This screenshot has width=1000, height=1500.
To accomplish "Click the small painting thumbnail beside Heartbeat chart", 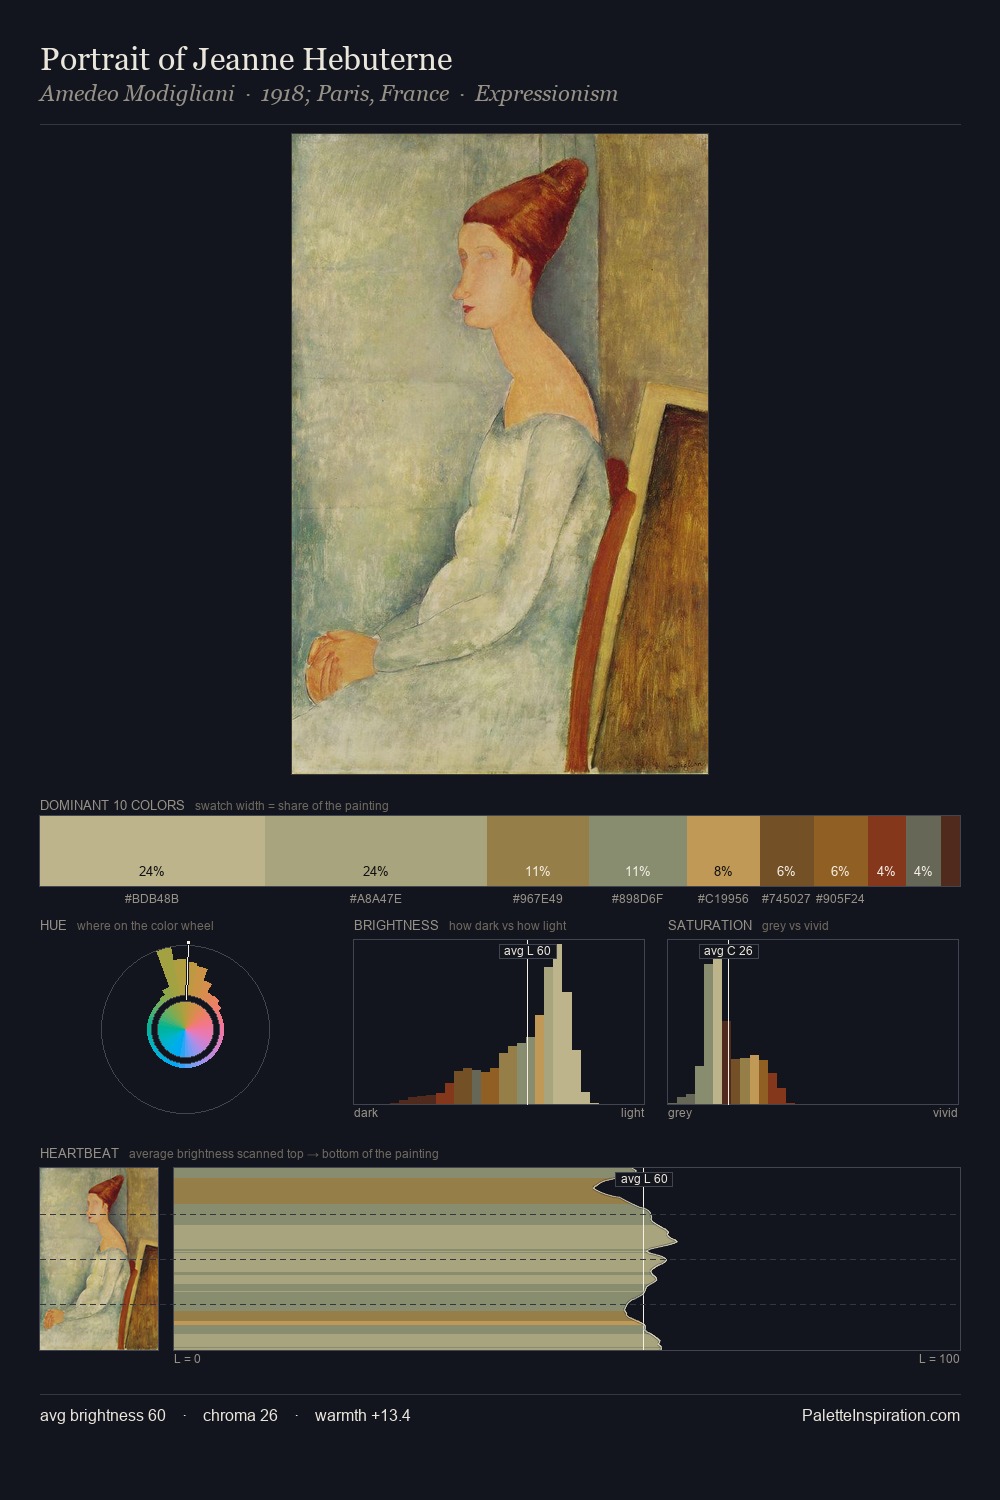I will 99,1259.
